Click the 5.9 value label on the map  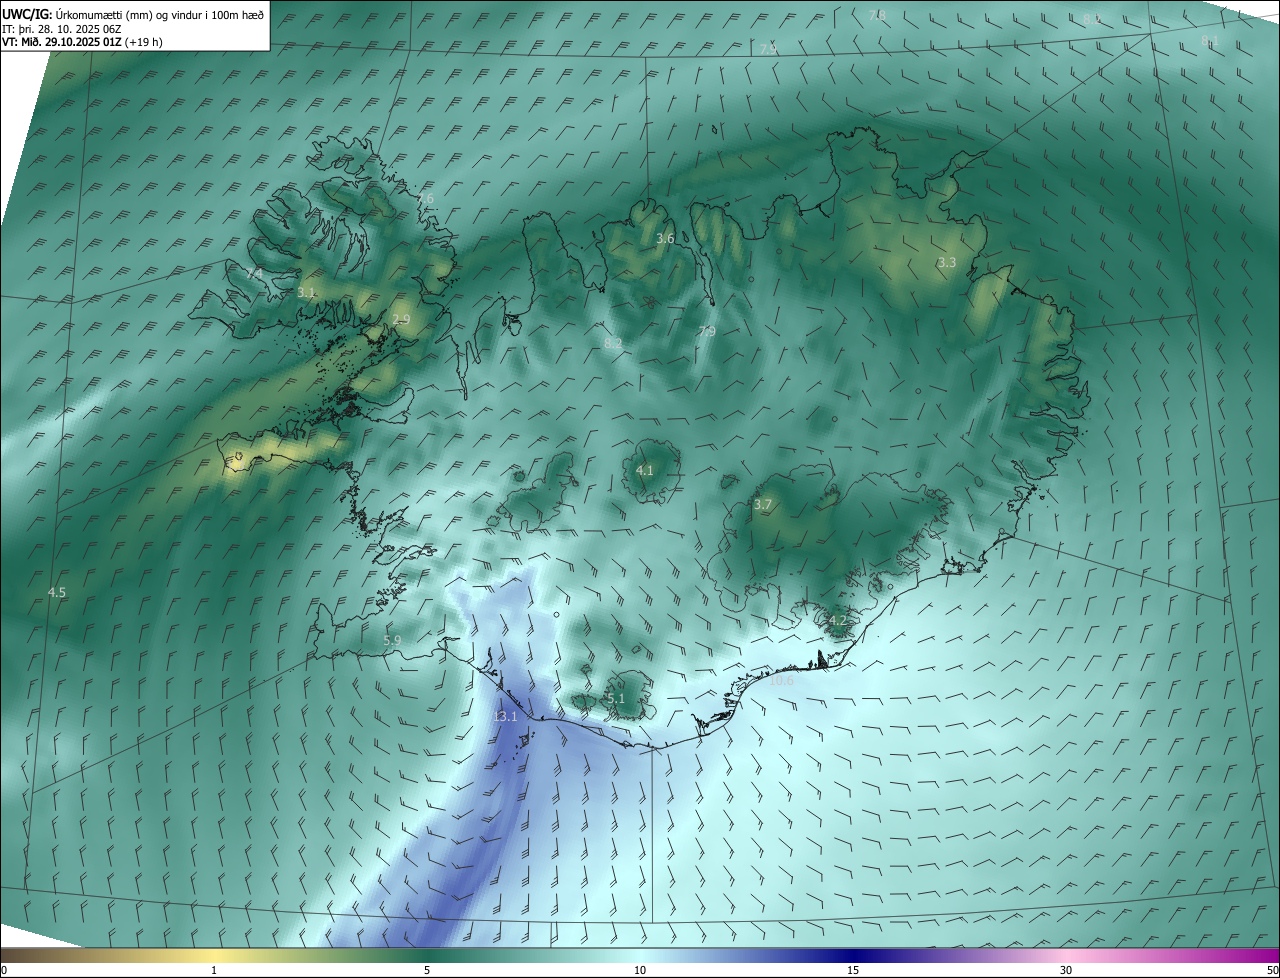click(392, 640)
